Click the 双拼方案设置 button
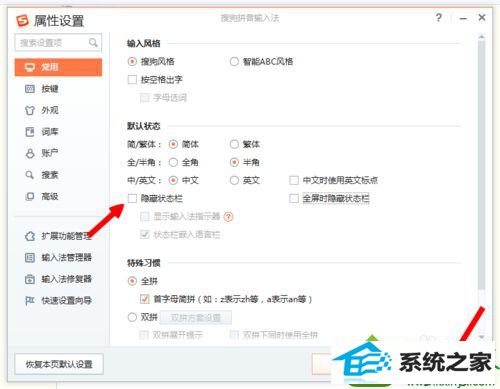Screen dimensions: 500x389 (196, 317)
